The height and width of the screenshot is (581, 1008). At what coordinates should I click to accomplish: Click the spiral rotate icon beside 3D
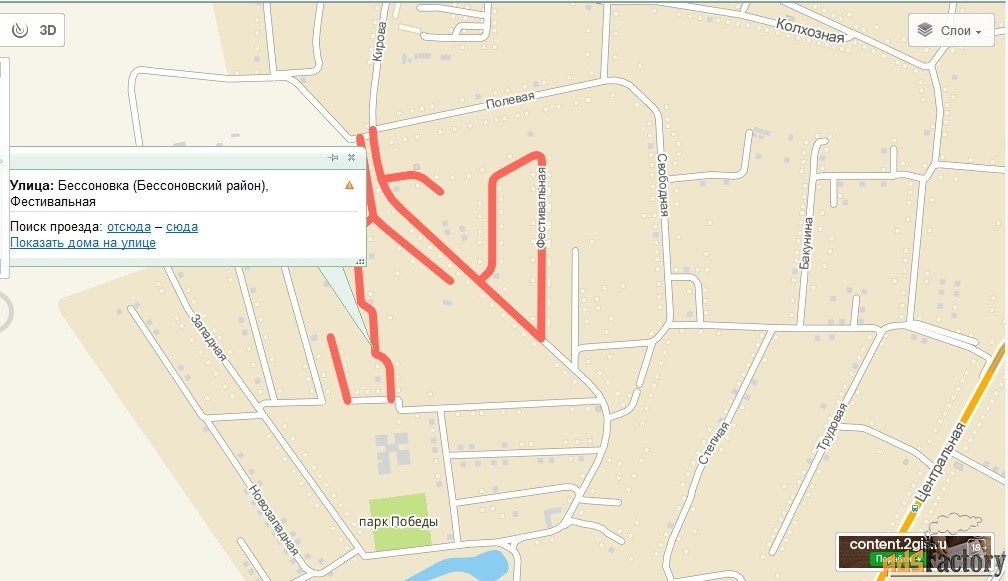coord(20,30)
